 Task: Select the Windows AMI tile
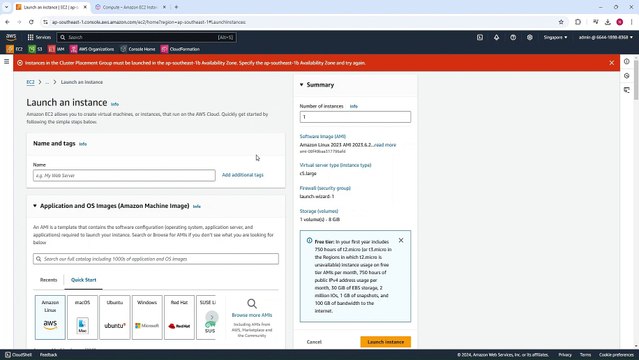(147, 317)
